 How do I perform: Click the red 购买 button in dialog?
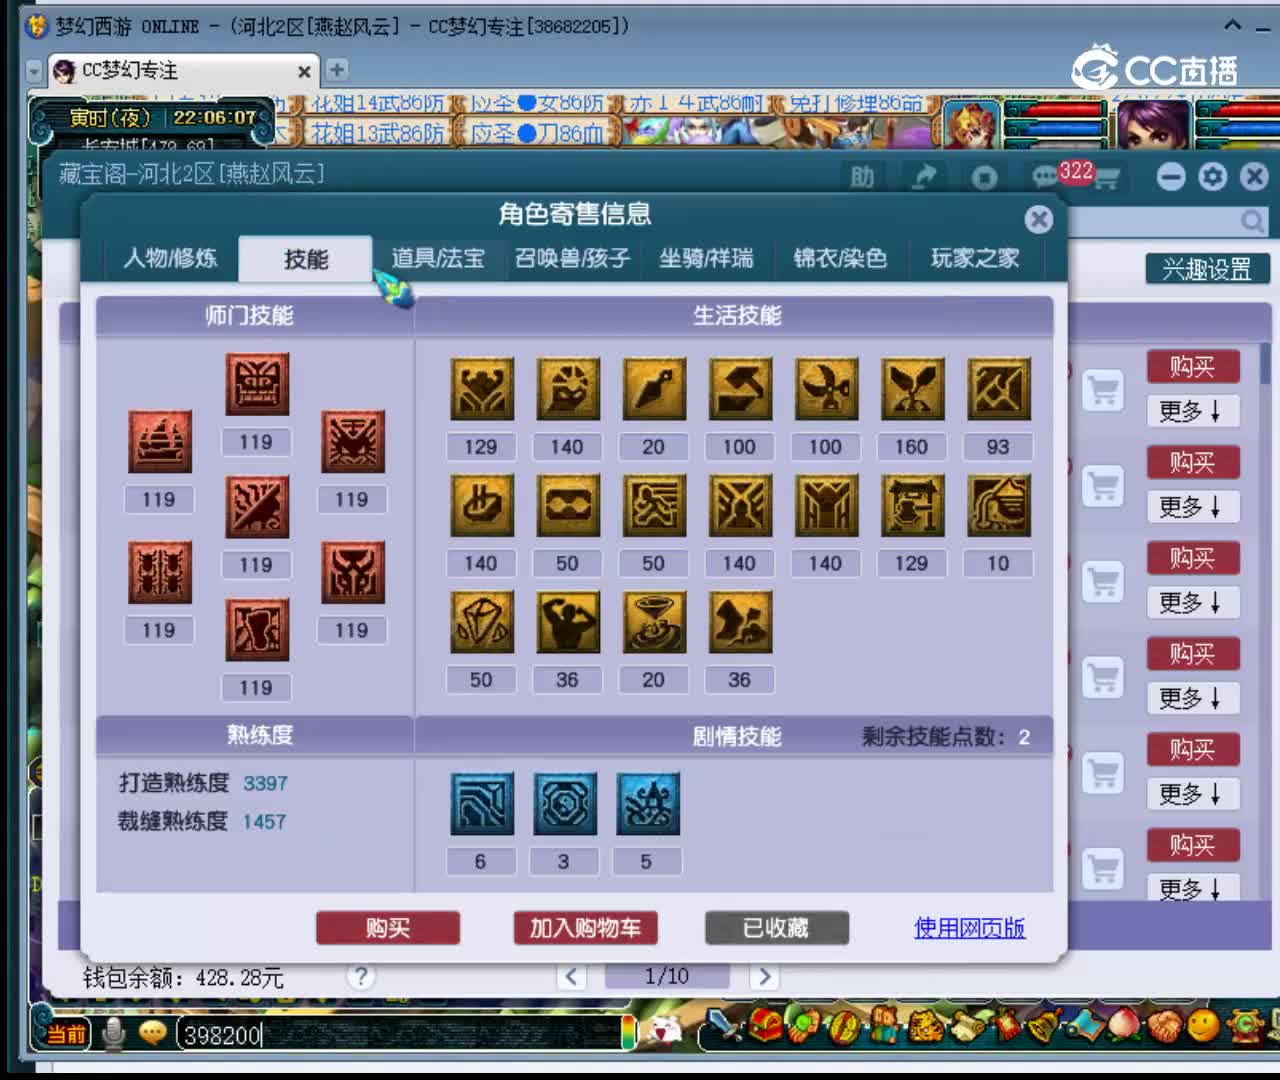388,928
